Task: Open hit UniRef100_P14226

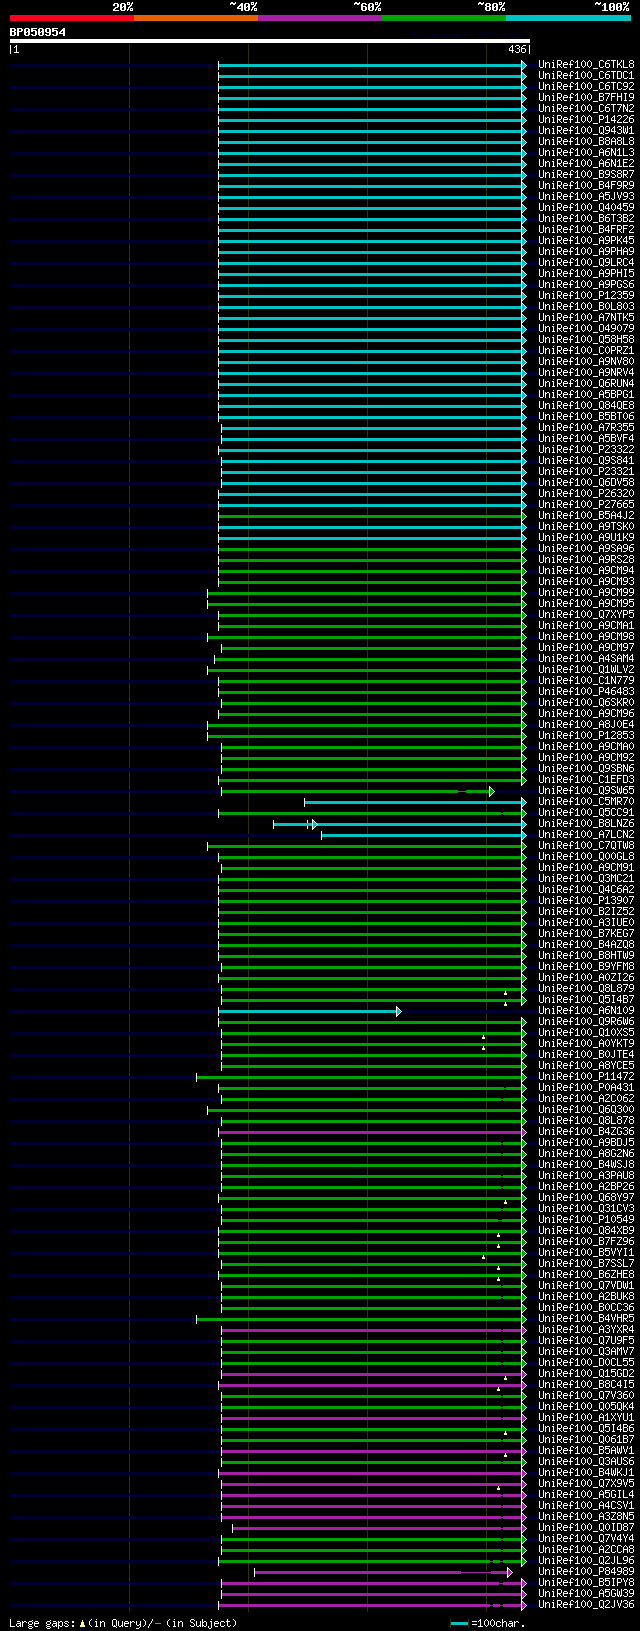Action: point(586,120)
